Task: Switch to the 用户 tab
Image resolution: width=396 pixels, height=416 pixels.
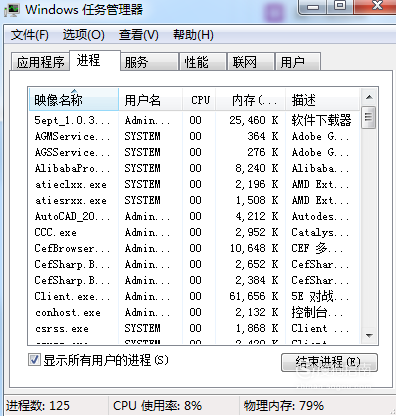Action: coord(298,62)
